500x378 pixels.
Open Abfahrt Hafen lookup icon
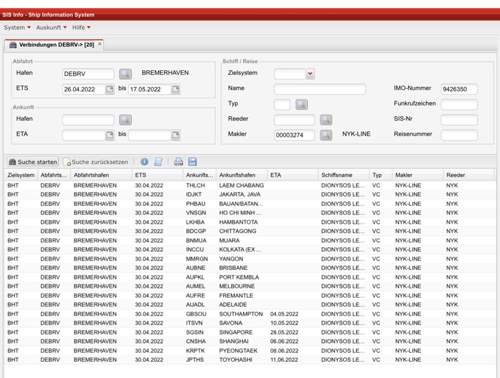click(126, 74)
